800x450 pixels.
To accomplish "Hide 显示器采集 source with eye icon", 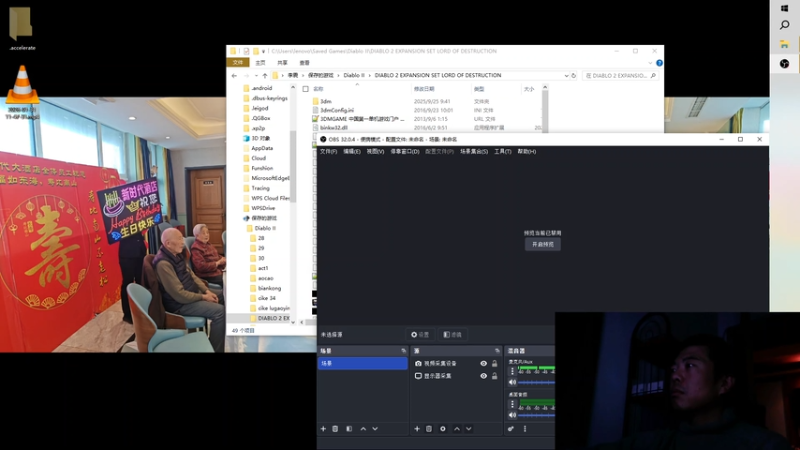I will click(483, 376).
